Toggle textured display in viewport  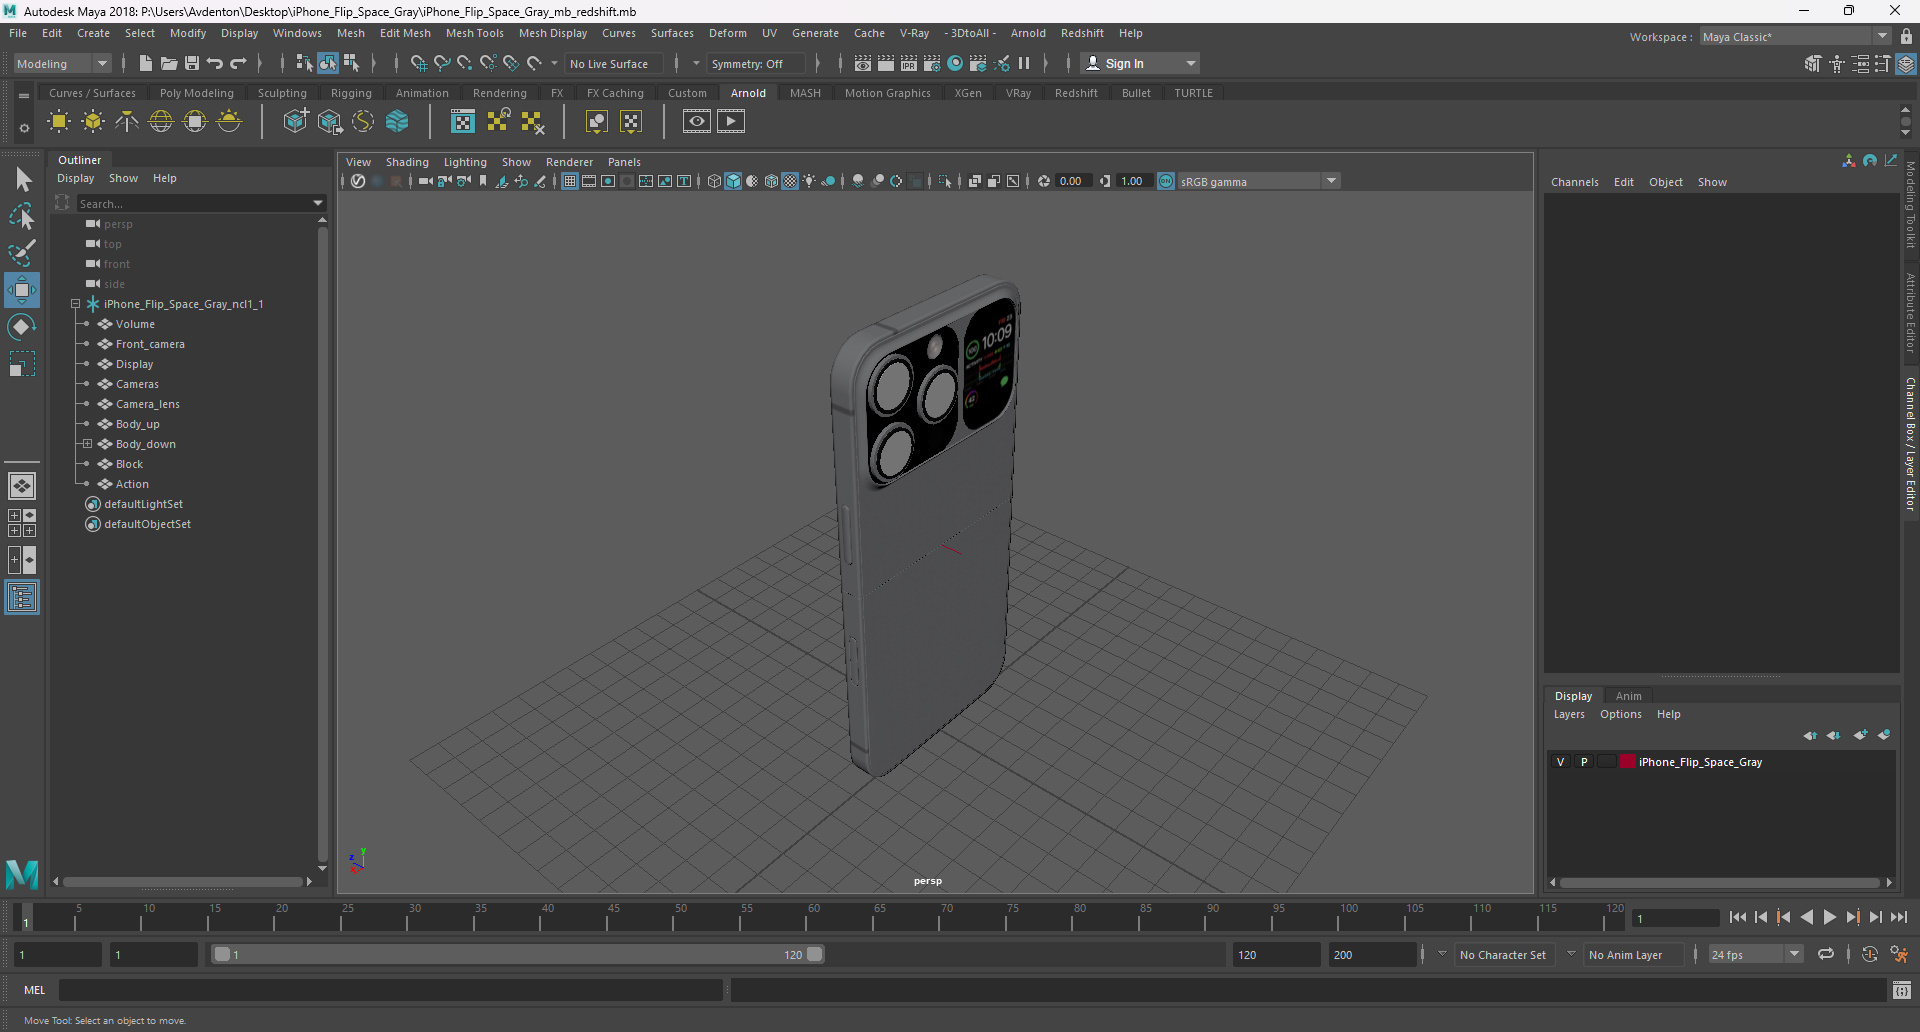[790, 181]
